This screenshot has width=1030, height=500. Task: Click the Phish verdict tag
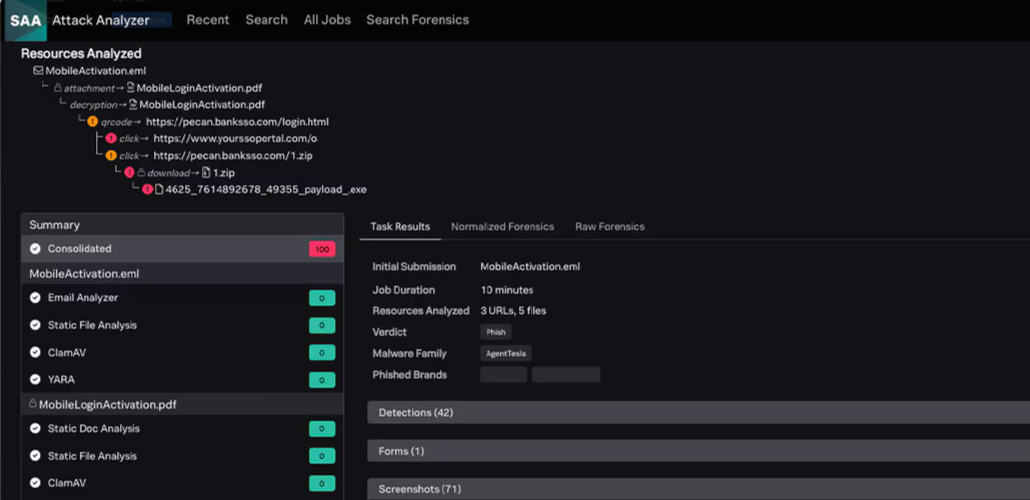point(496,332)
